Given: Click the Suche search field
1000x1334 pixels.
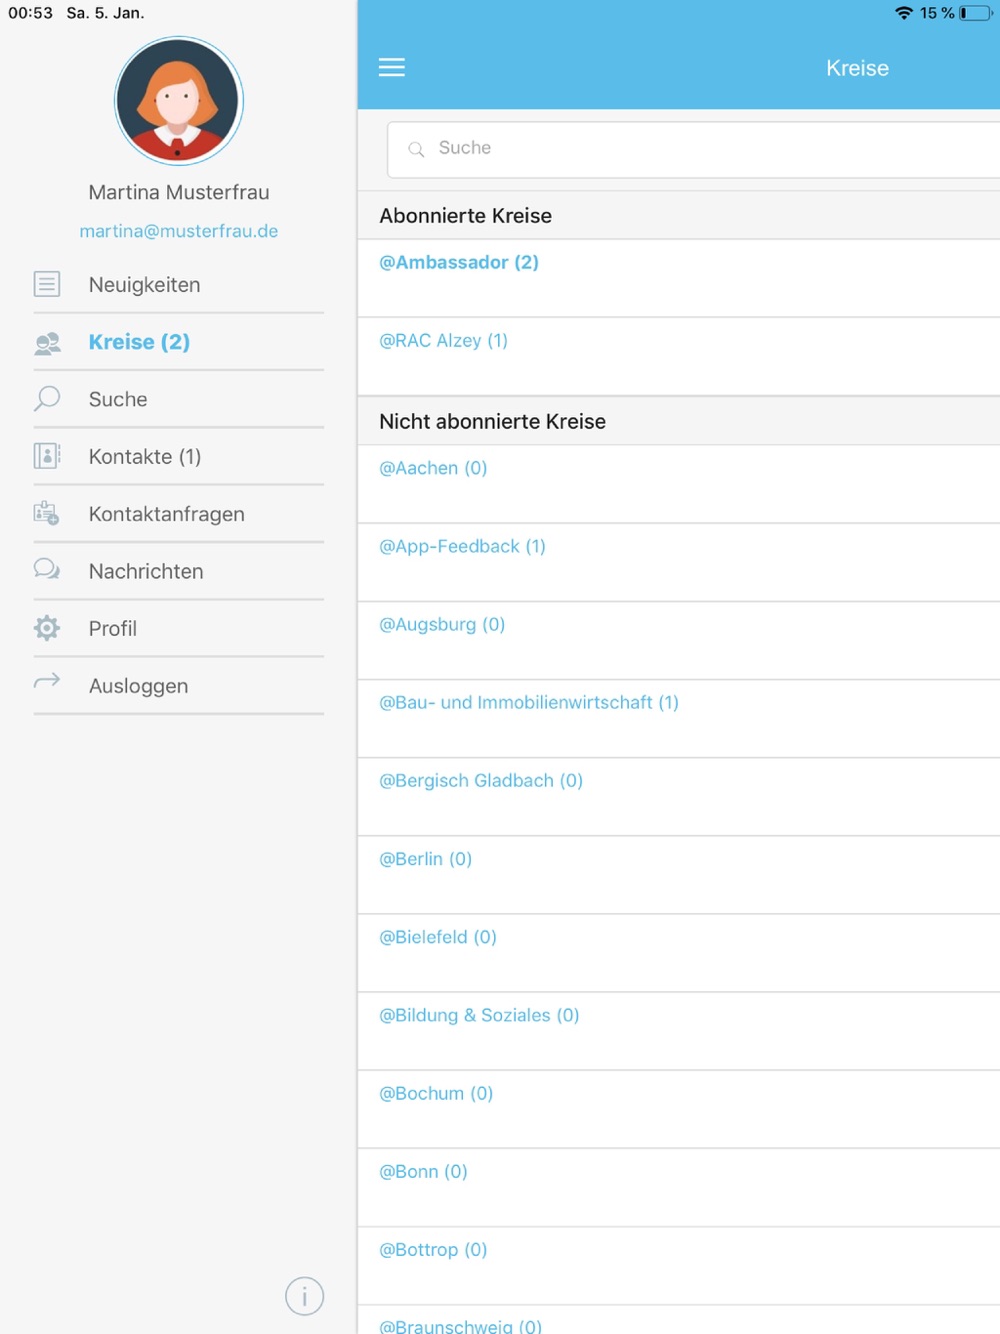Looking at the screenshot, I should tap(694, 149).
